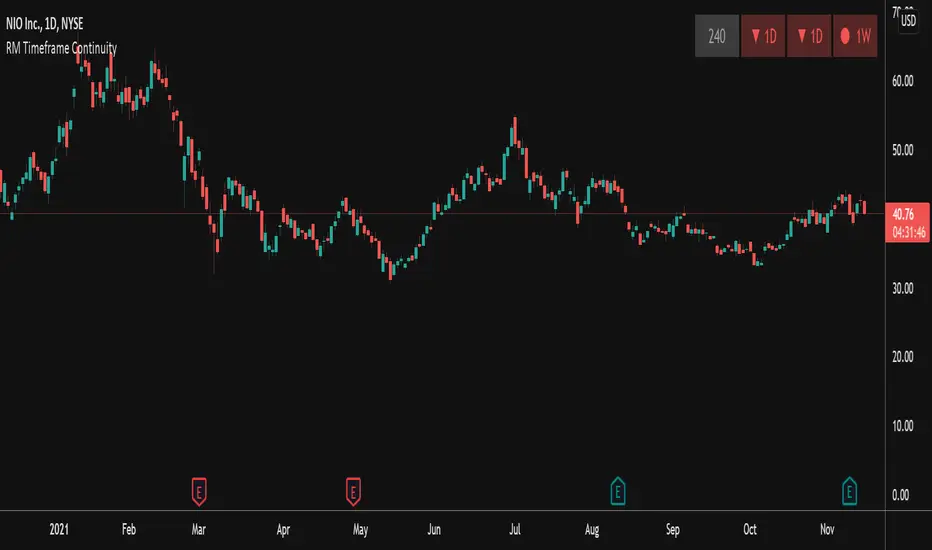Click the current price label 40.76

(903, 215)
